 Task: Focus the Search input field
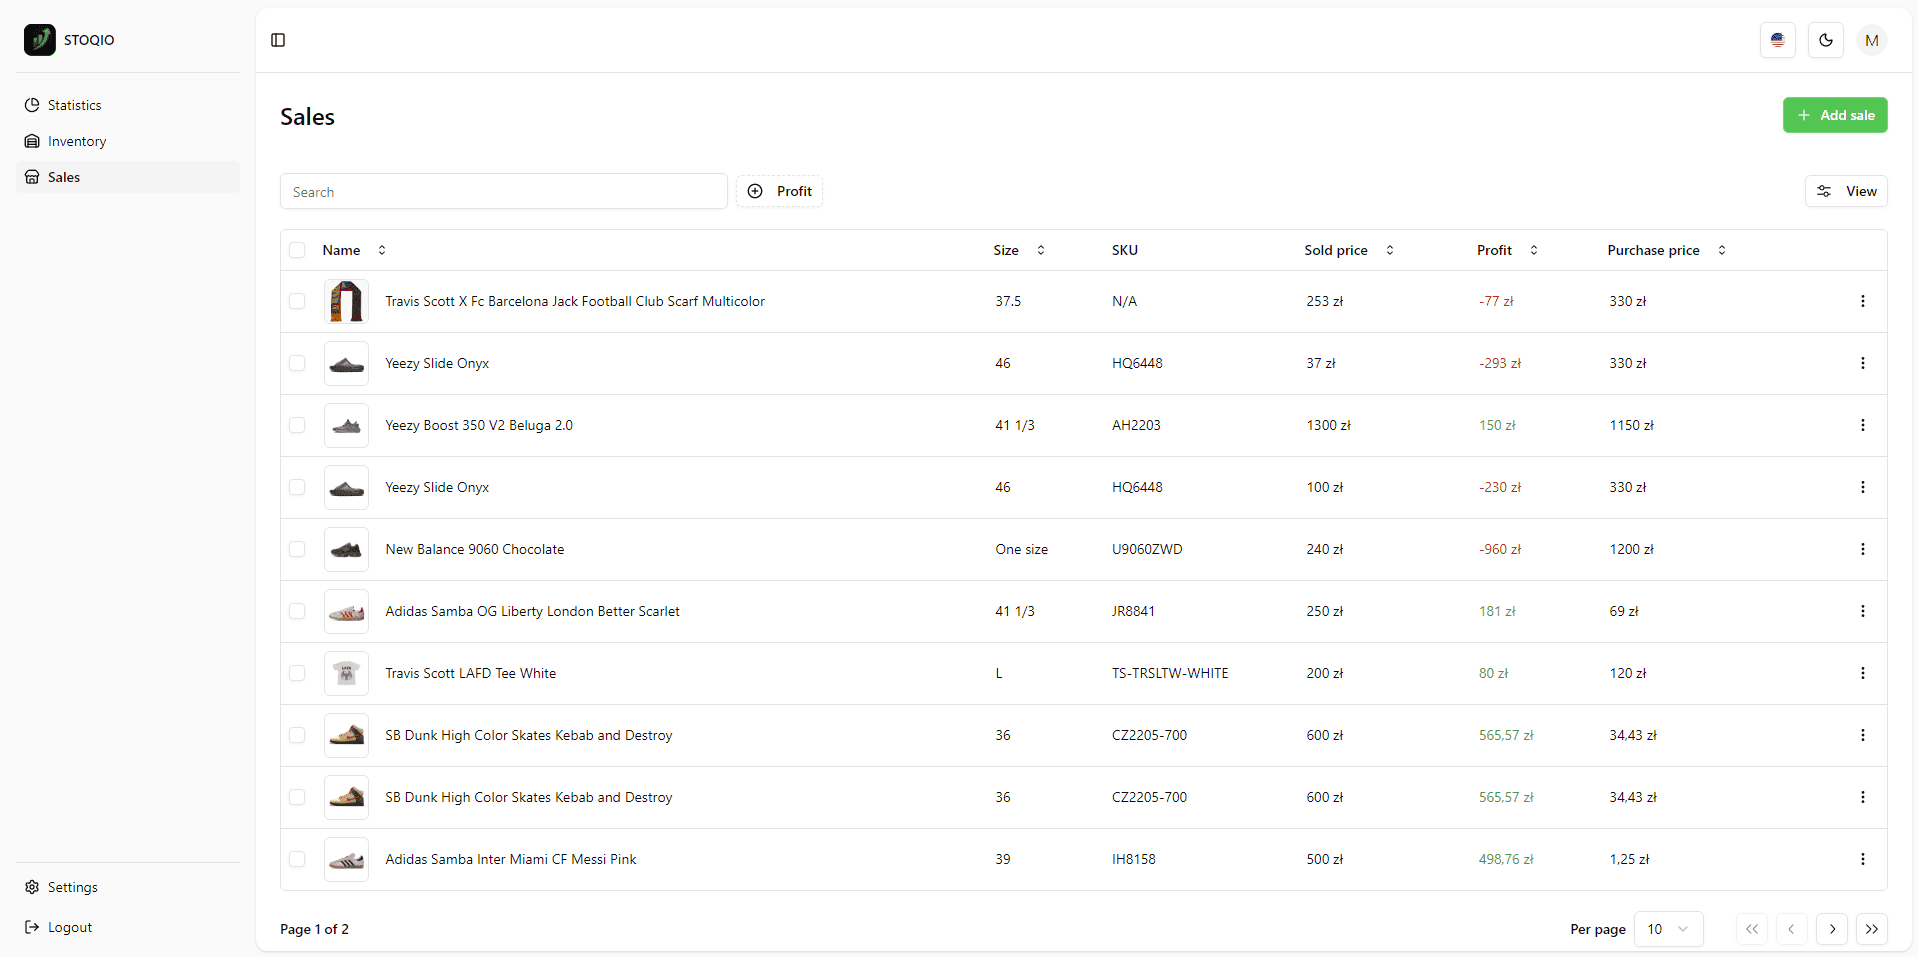503,192
